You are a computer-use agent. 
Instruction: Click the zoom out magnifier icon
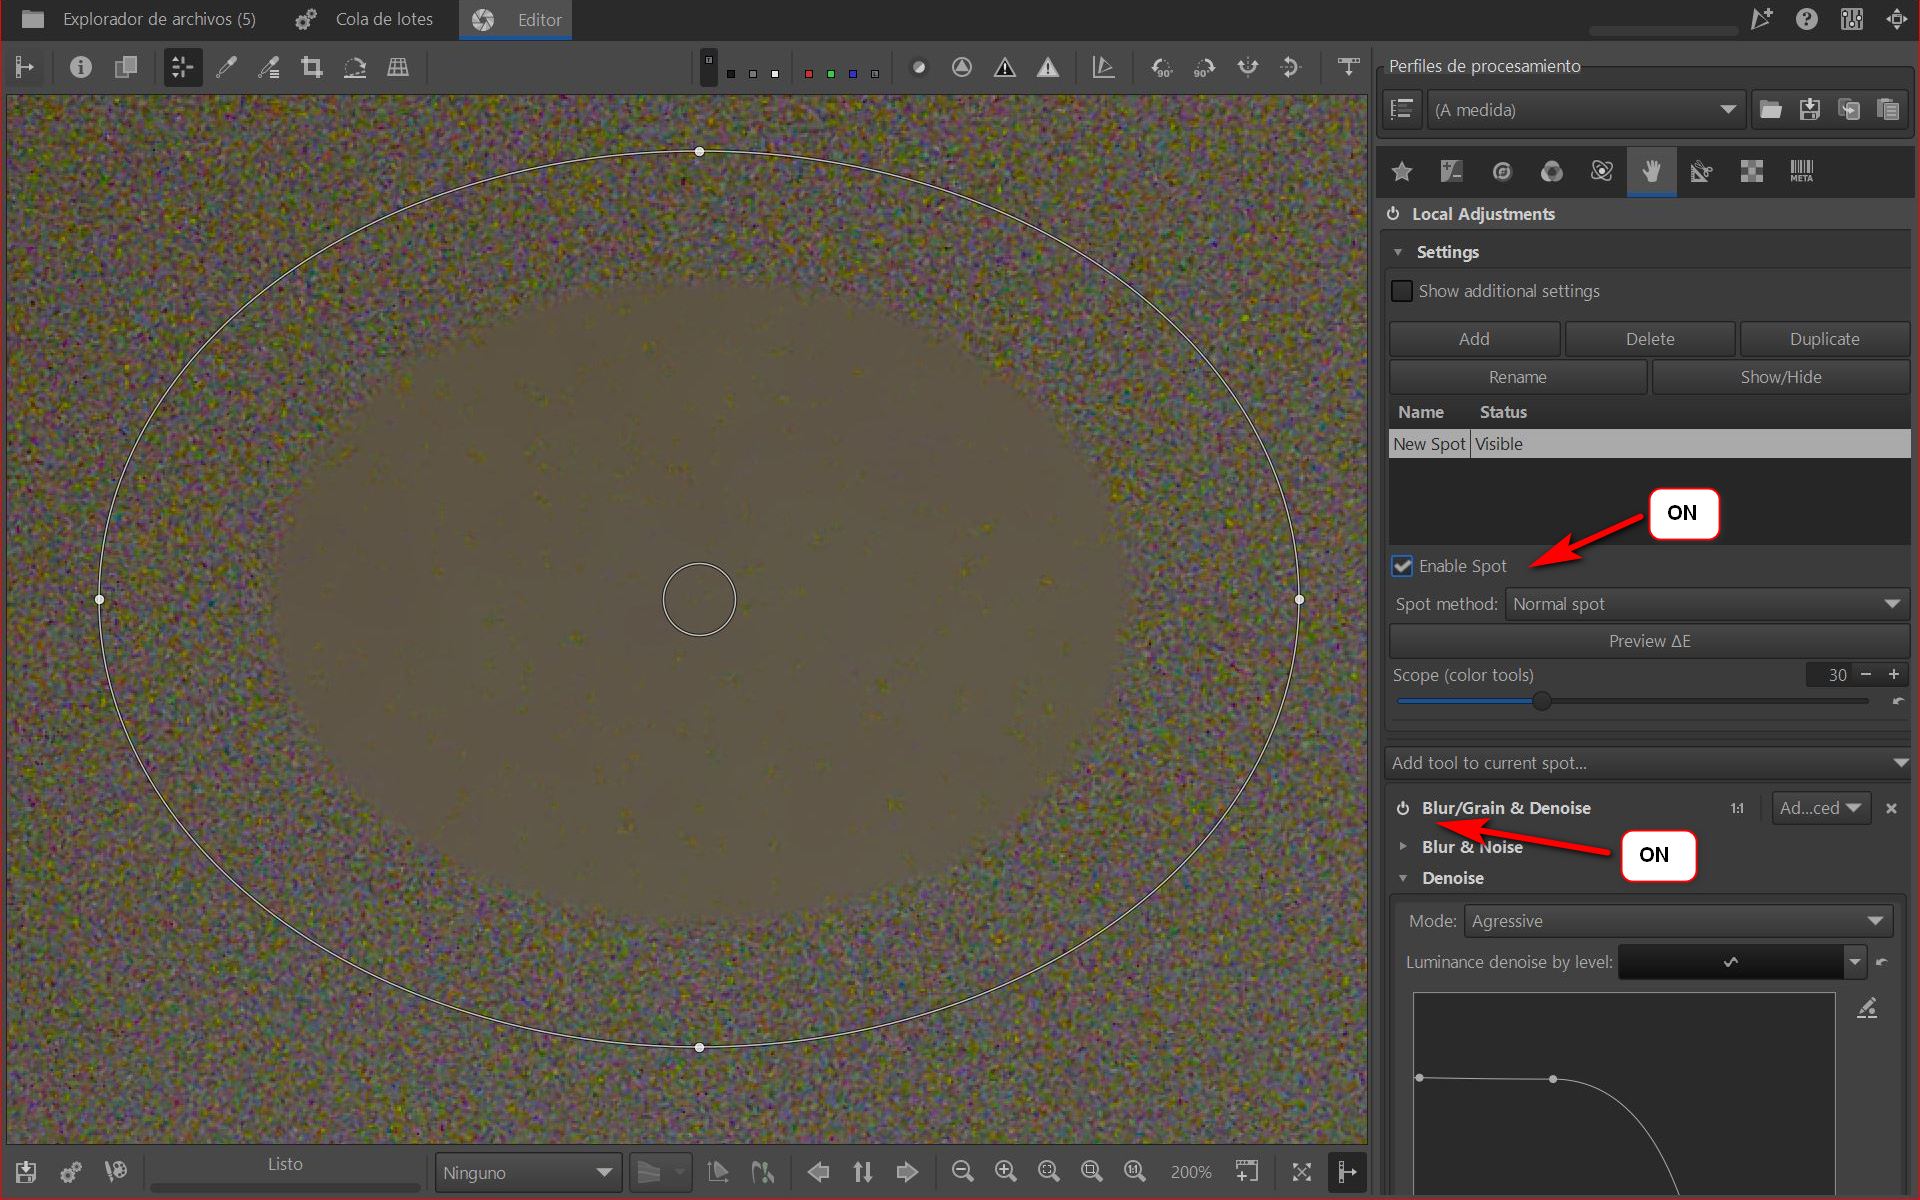click(x=963, y=1171)
